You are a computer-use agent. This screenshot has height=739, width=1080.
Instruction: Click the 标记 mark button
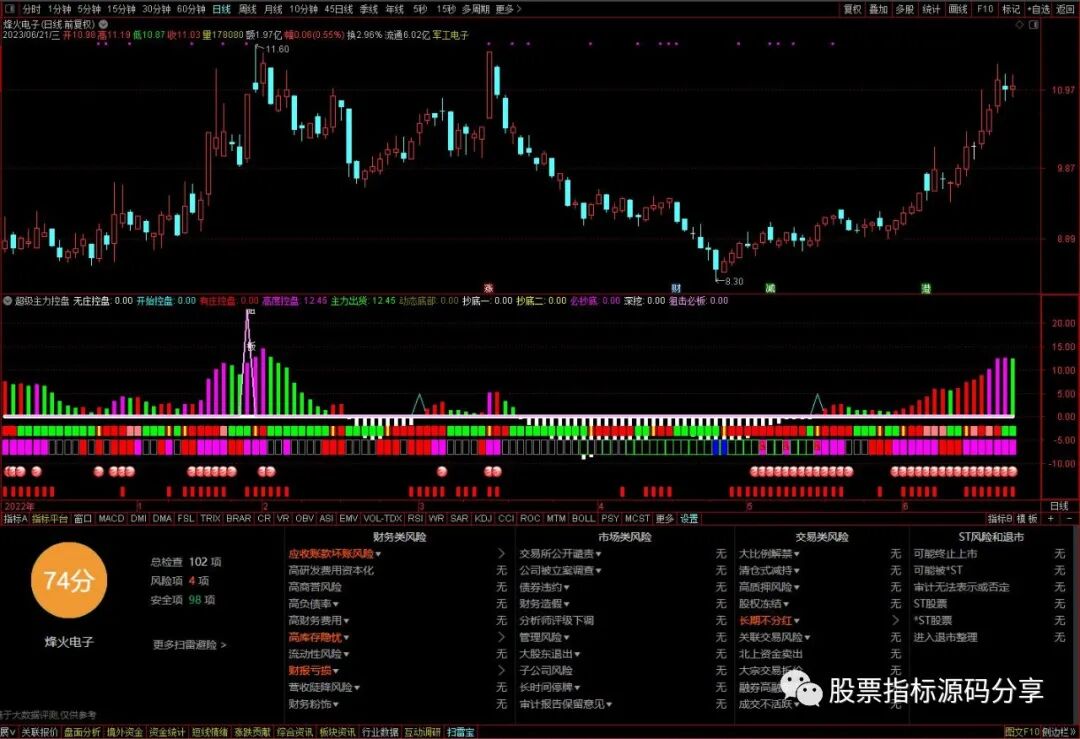tap(1011, 9)
